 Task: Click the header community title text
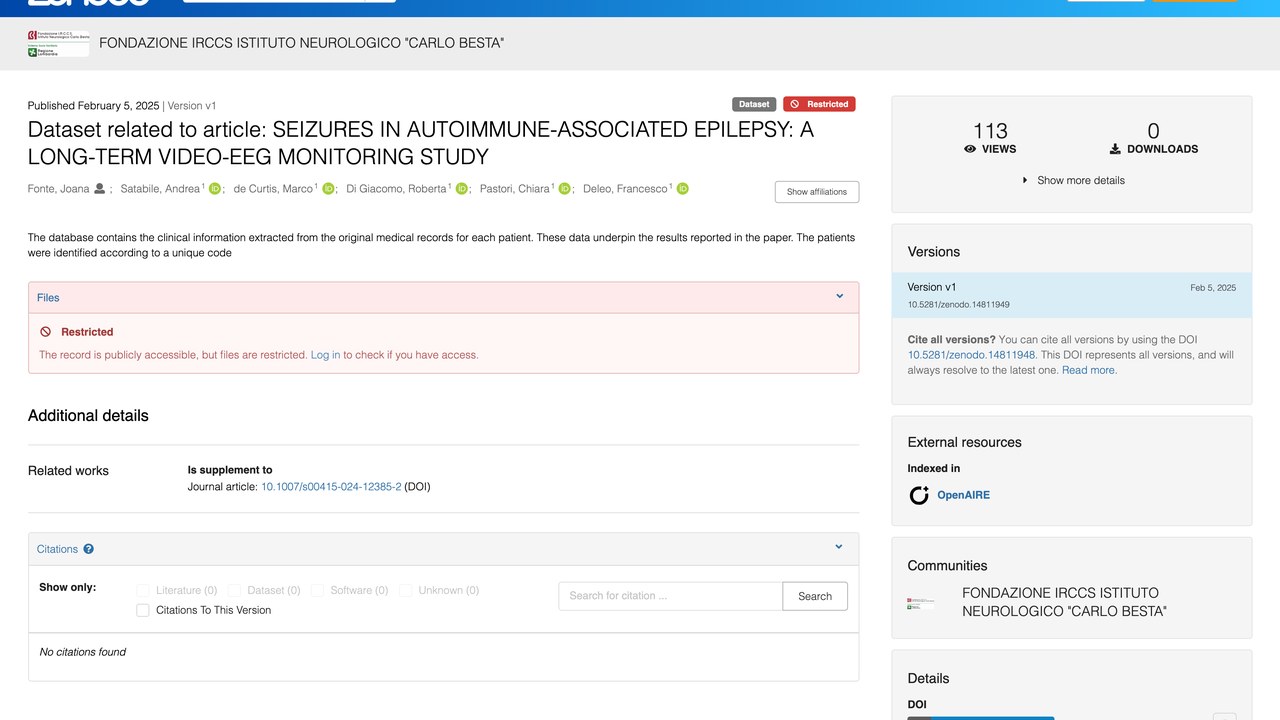pos(302,43)
